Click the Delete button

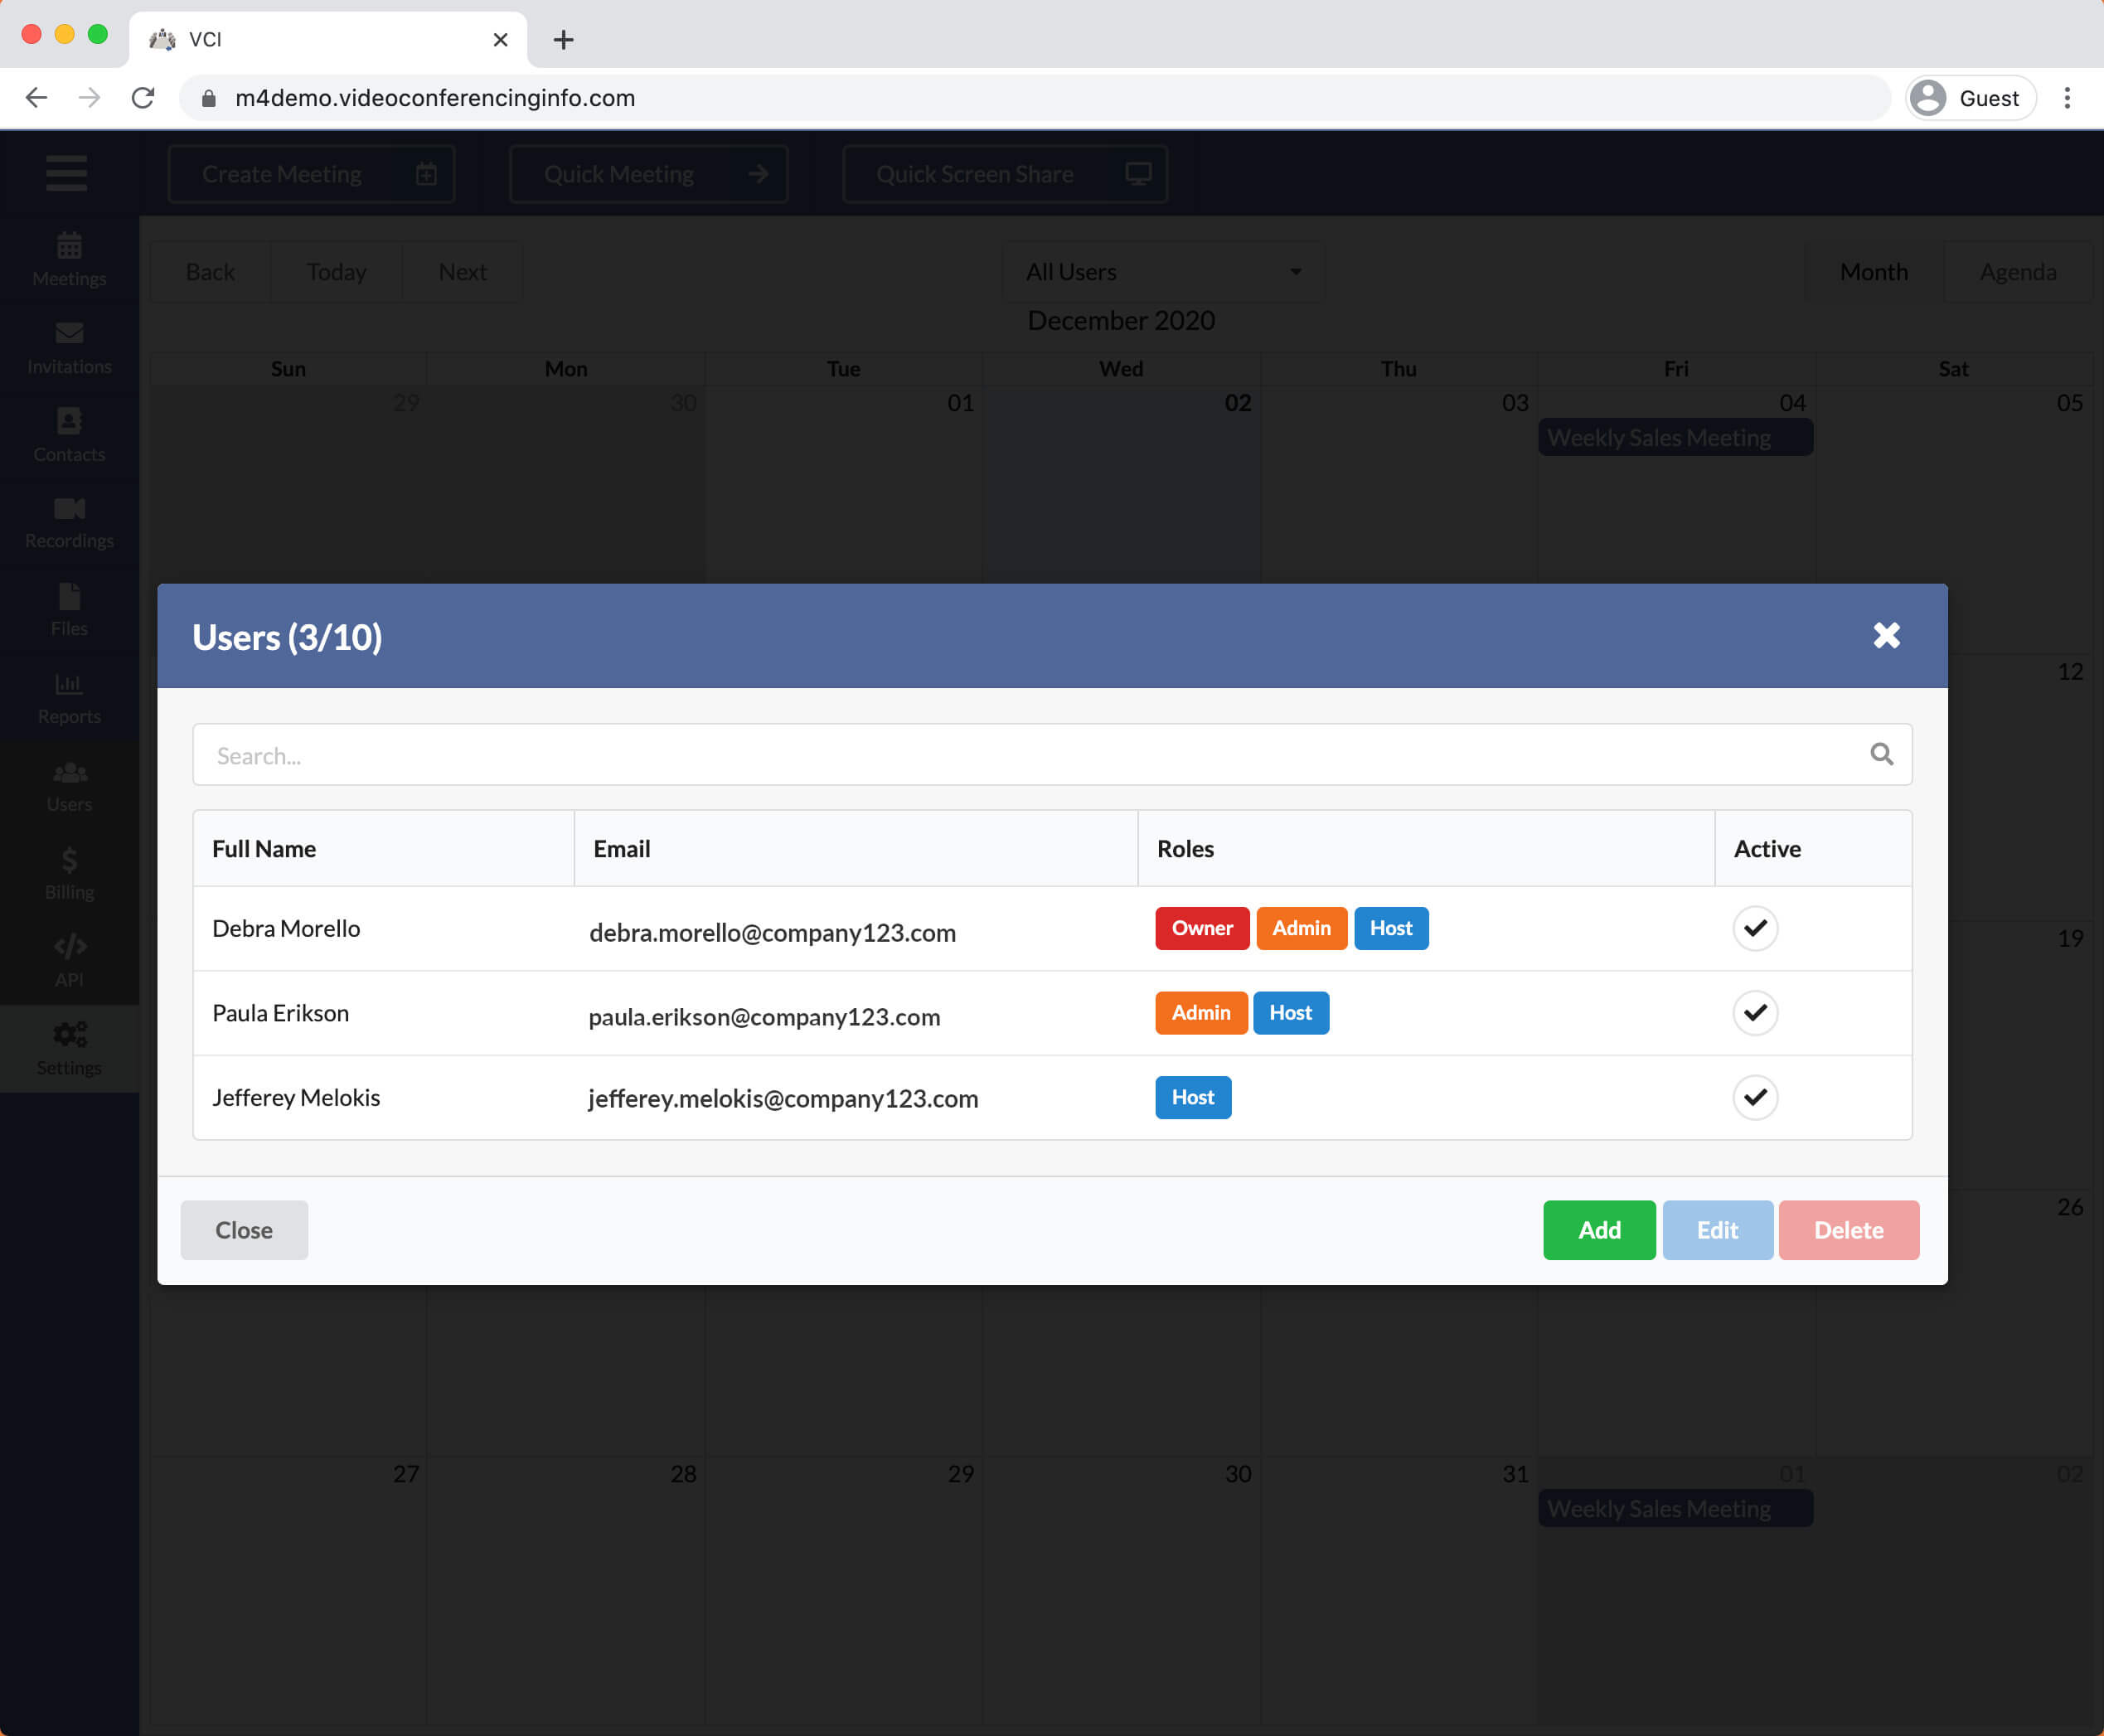pos(1848,1230)
